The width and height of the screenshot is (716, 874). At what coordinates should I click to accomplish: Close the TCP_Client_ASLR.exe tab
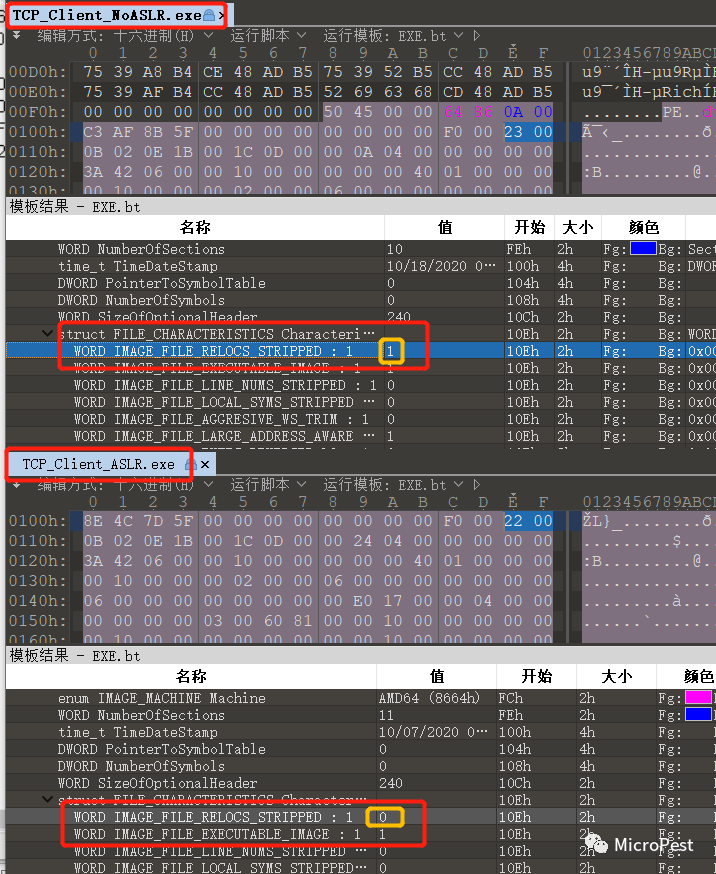coord(205,464)
